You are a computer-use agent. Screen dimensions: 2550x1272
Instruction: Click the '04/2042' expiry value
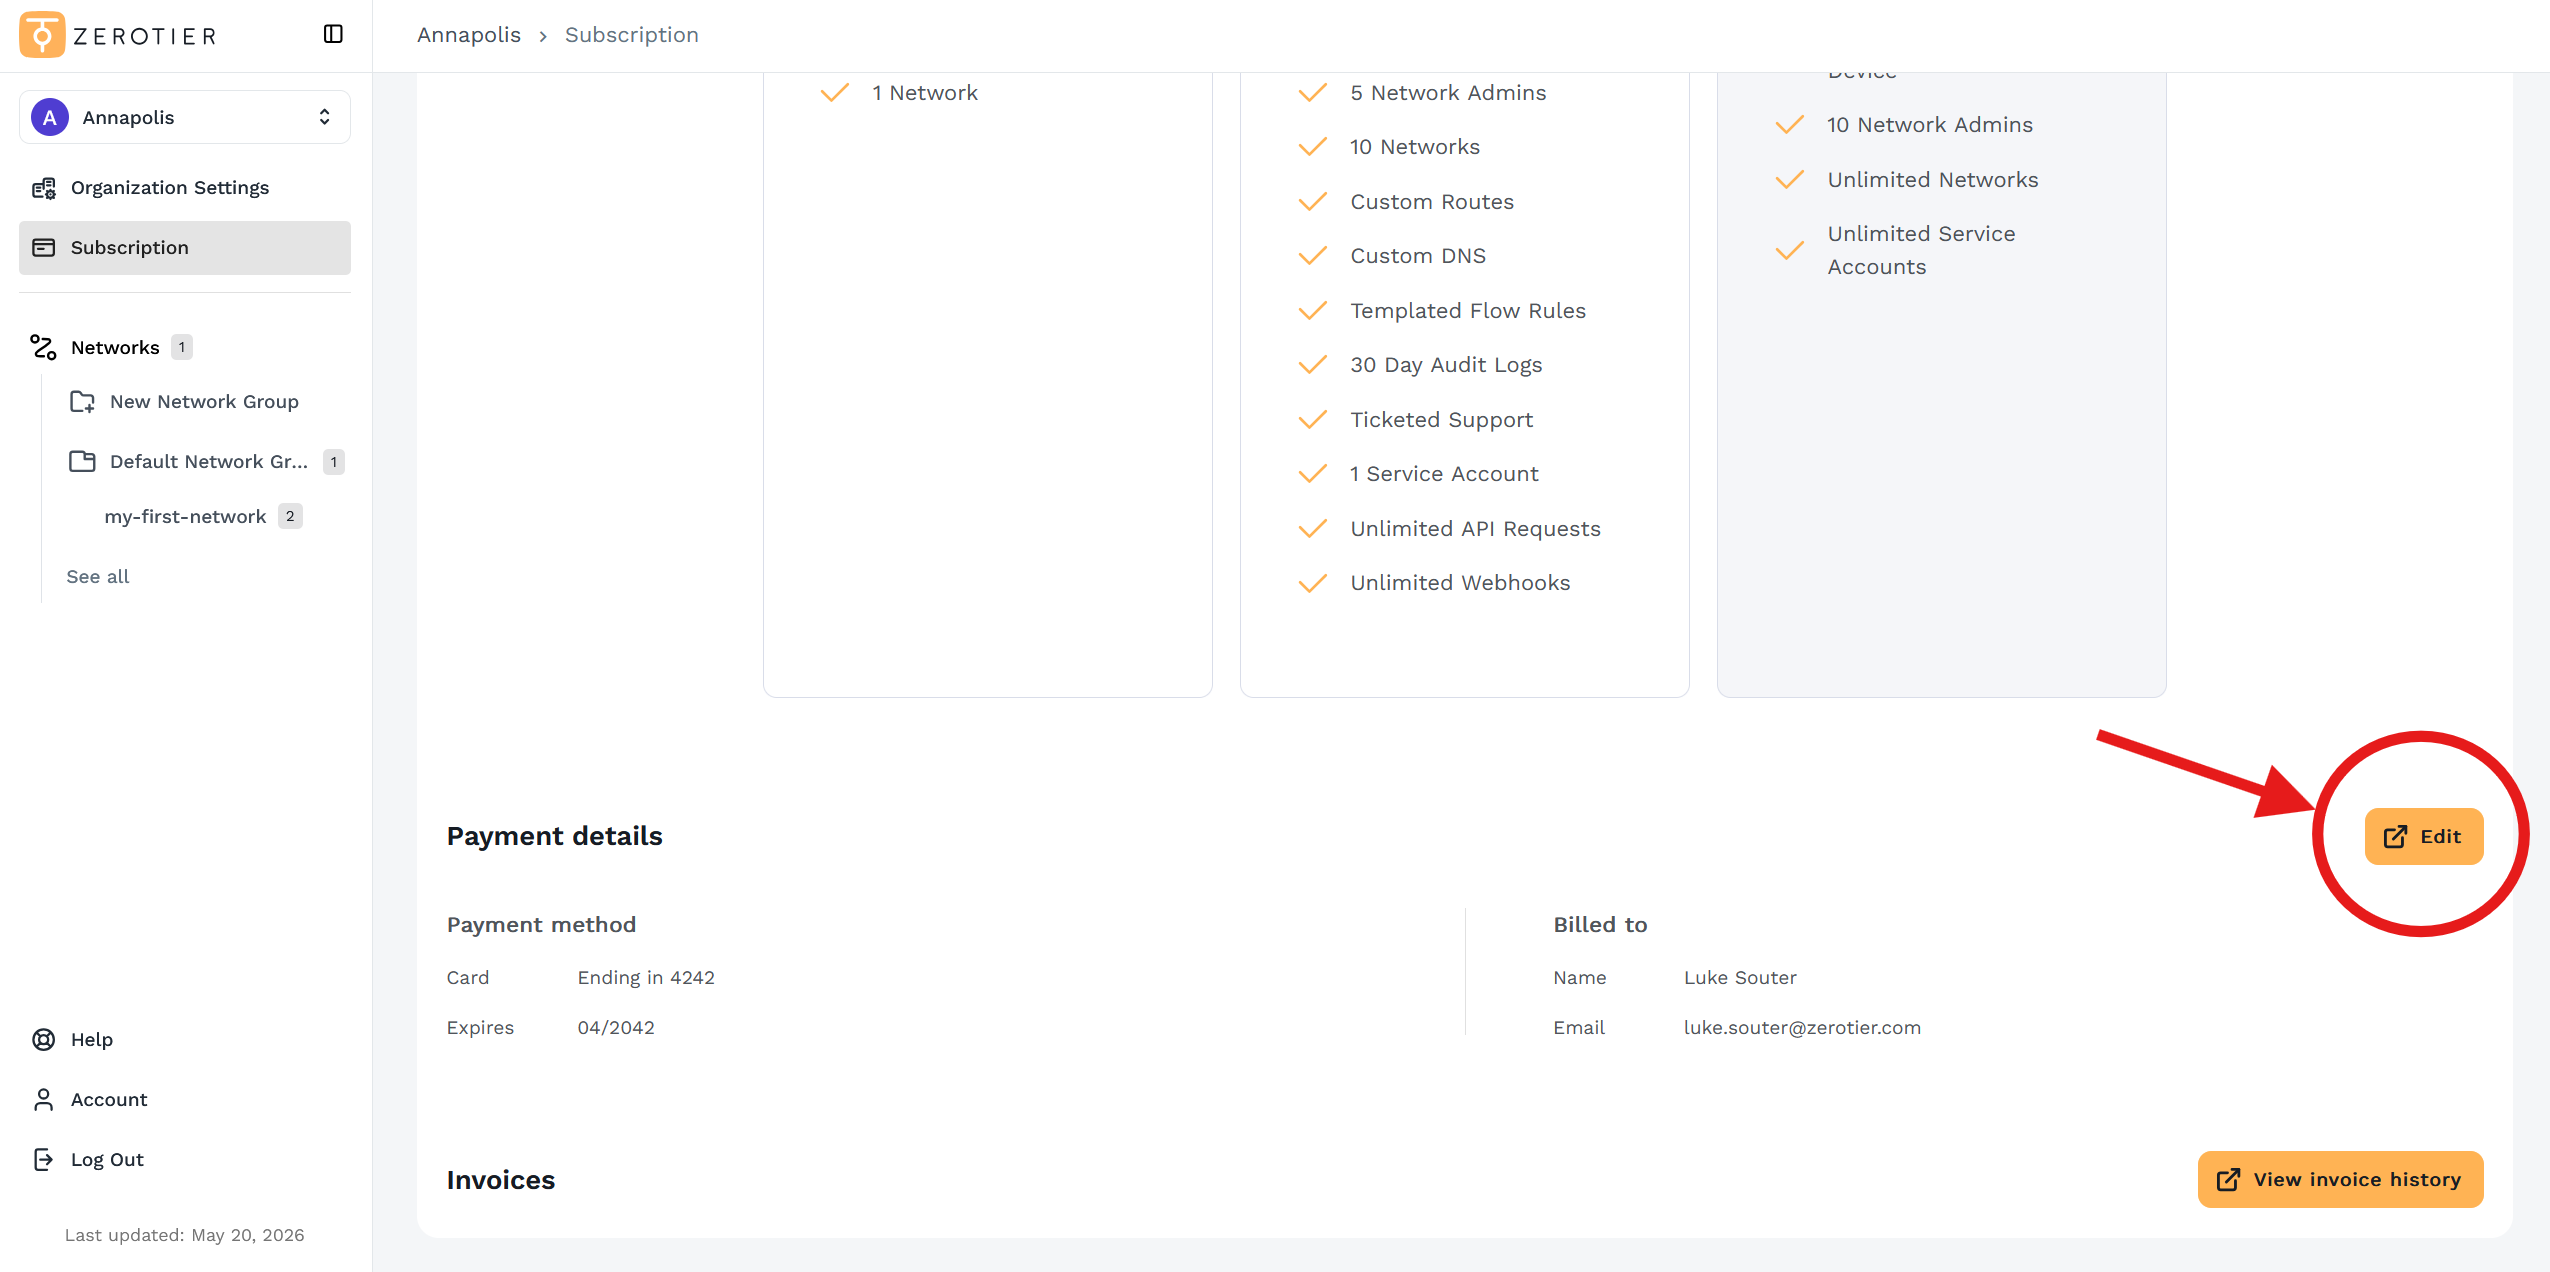(616, 1028)
